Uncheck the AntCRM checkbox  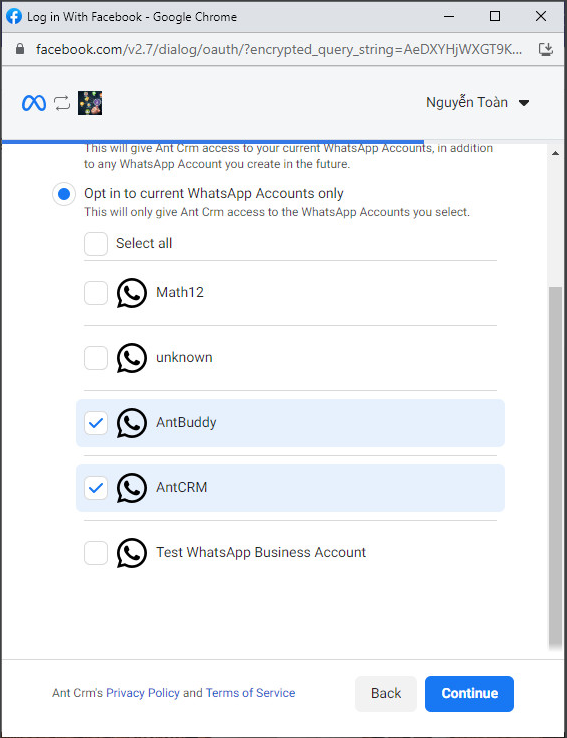pyautogui.click(x=96, y=488)
